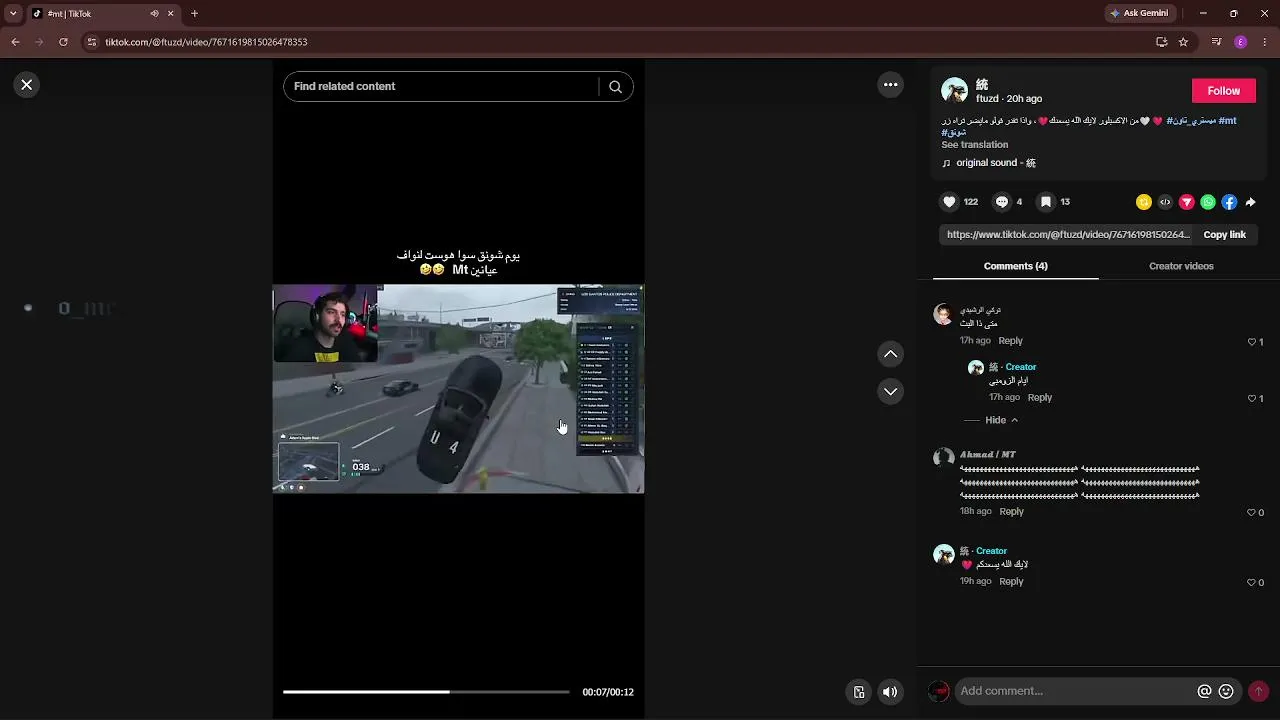Screen dimensions: 1280x720
Task: Post the comment with the red arrow
Action: pyautogui.click(x=1258, y=691)
